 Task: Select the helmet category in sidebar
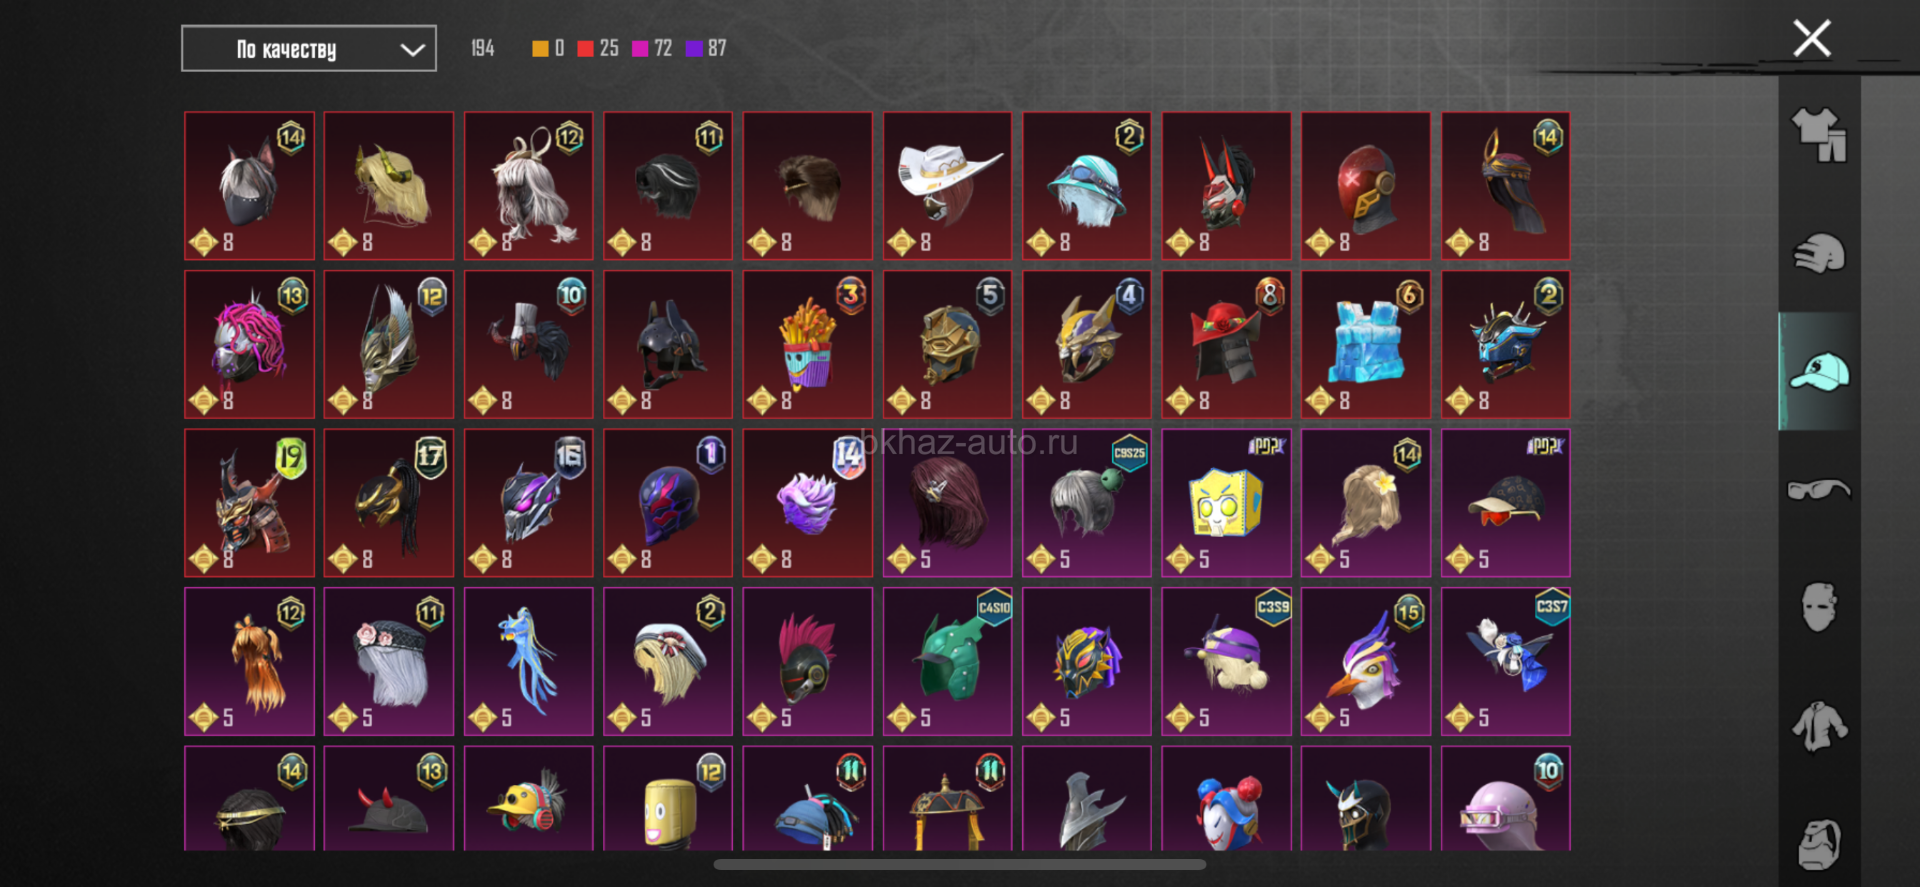(x=1819, y=253)
